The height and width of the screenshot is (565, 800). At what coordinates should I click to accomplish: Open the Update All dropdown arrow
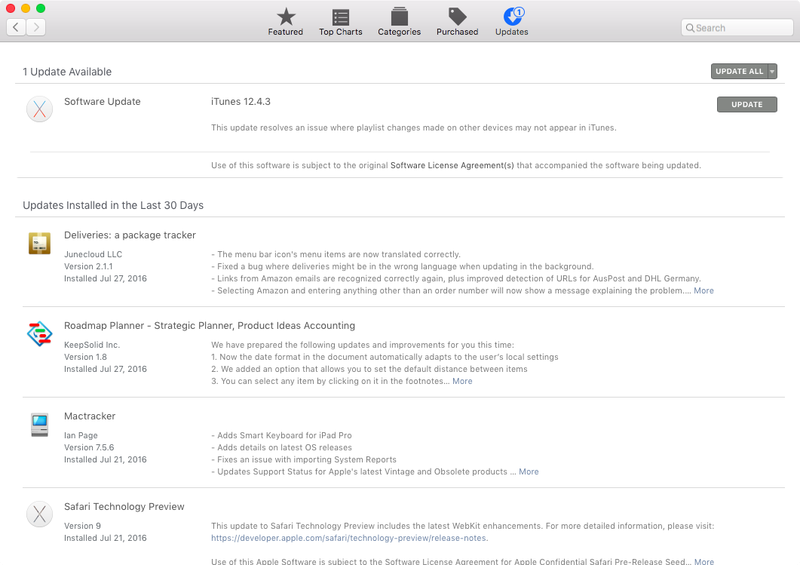pos(772,71)
